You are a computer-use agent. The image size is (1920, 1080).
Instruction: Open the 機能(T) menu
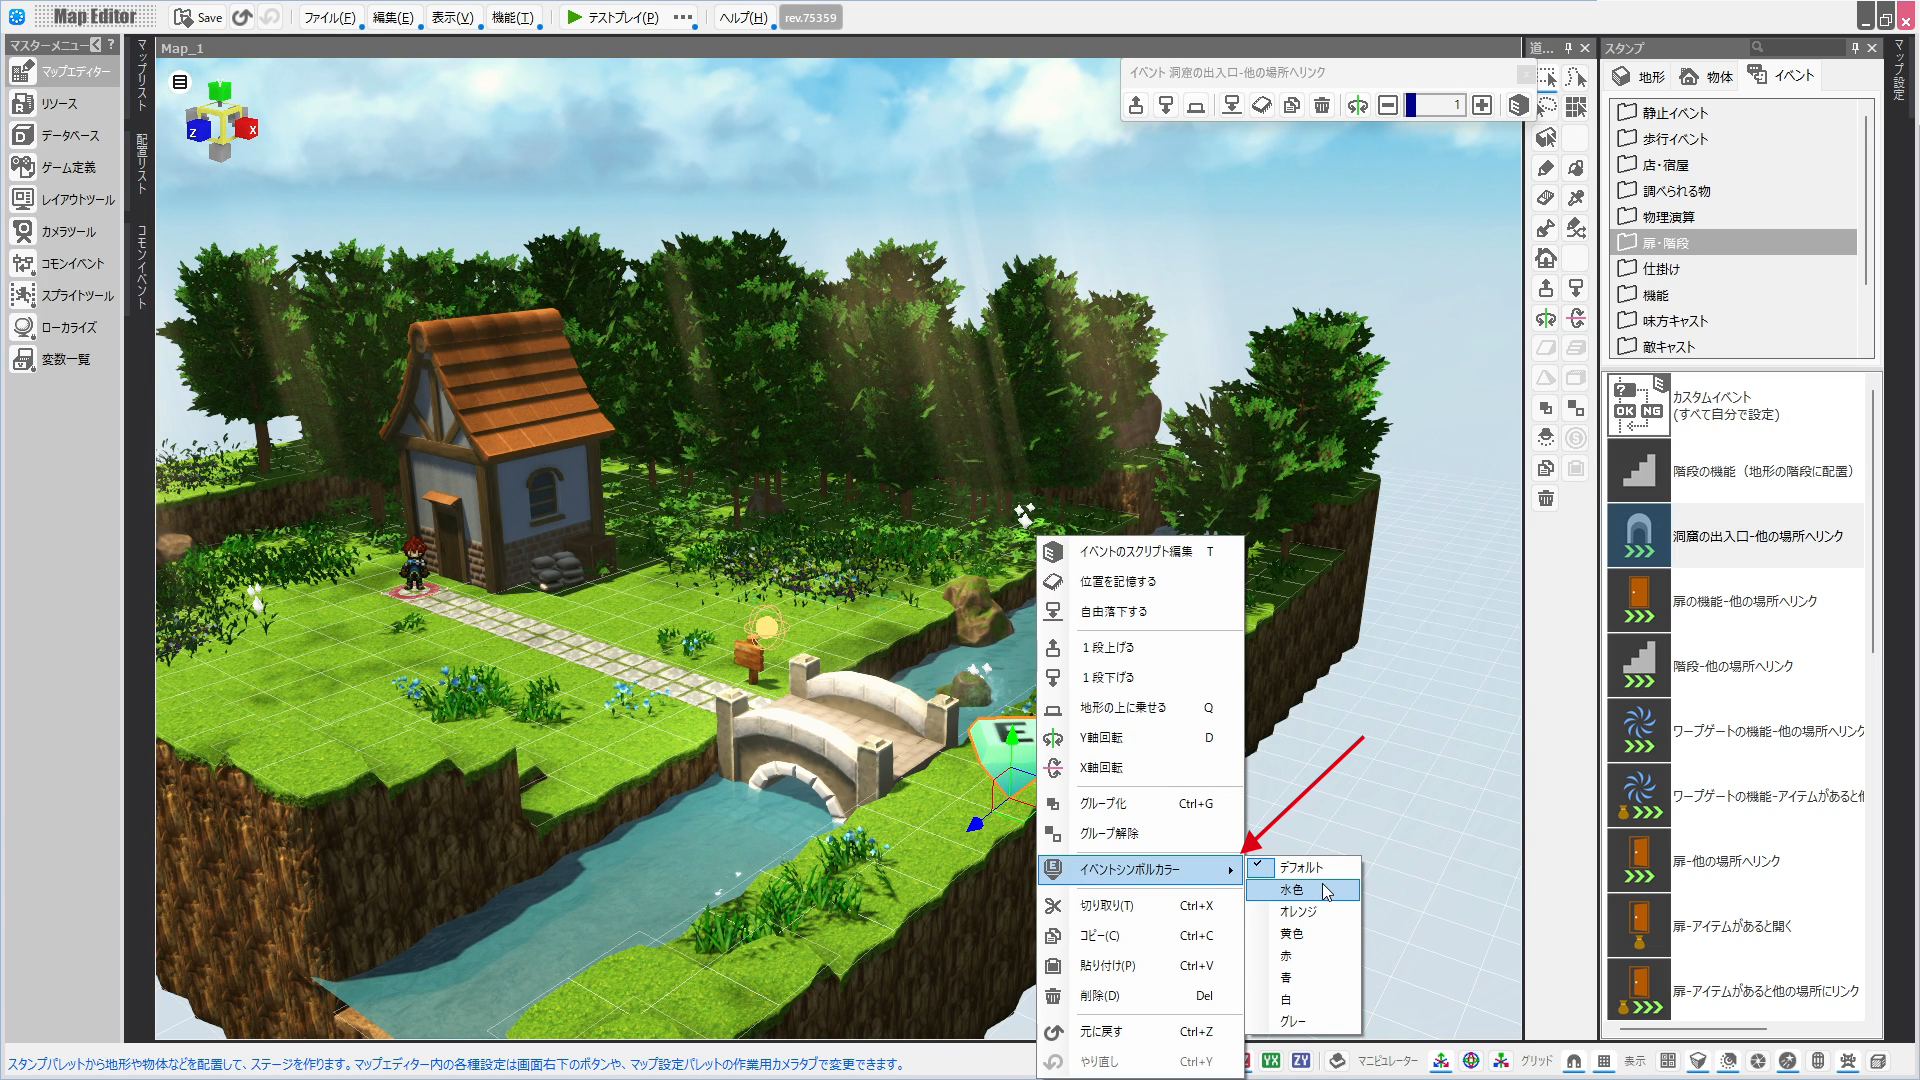point(513,17)
